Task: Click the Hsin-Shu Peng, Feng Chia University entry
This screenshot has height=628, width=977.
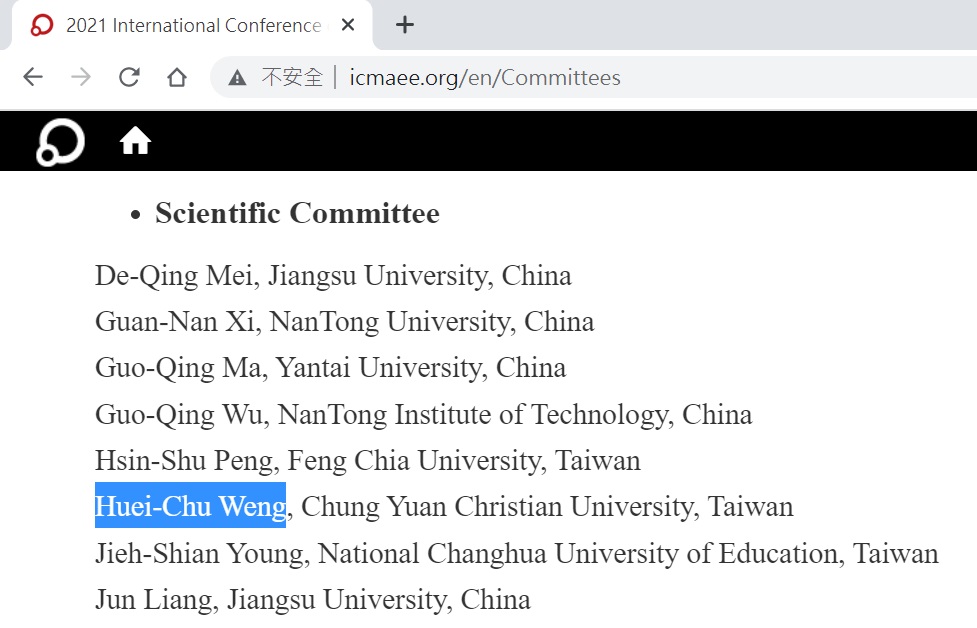Action: tap(368, 460)
